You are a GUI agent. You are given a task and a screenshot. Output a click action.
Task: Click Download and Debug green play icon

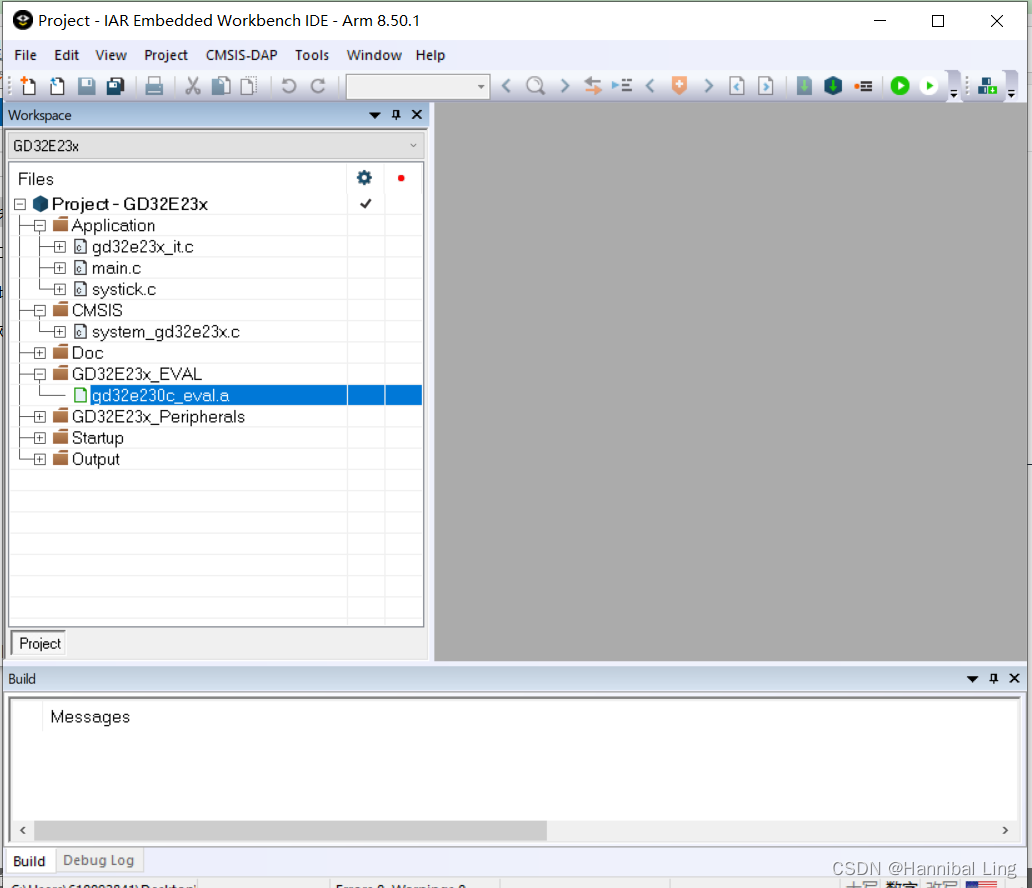pos(900,86)
